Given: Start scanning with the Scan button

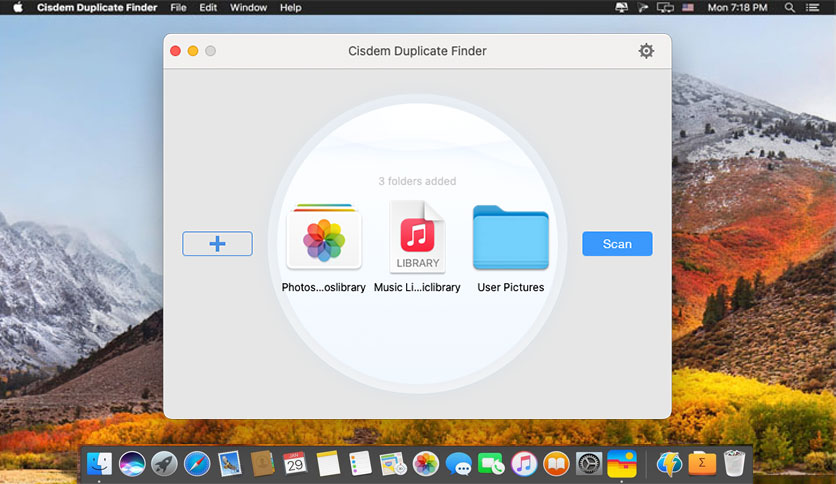Looking at the screenshot, I should pyautogui.click(x=617, y=244).
